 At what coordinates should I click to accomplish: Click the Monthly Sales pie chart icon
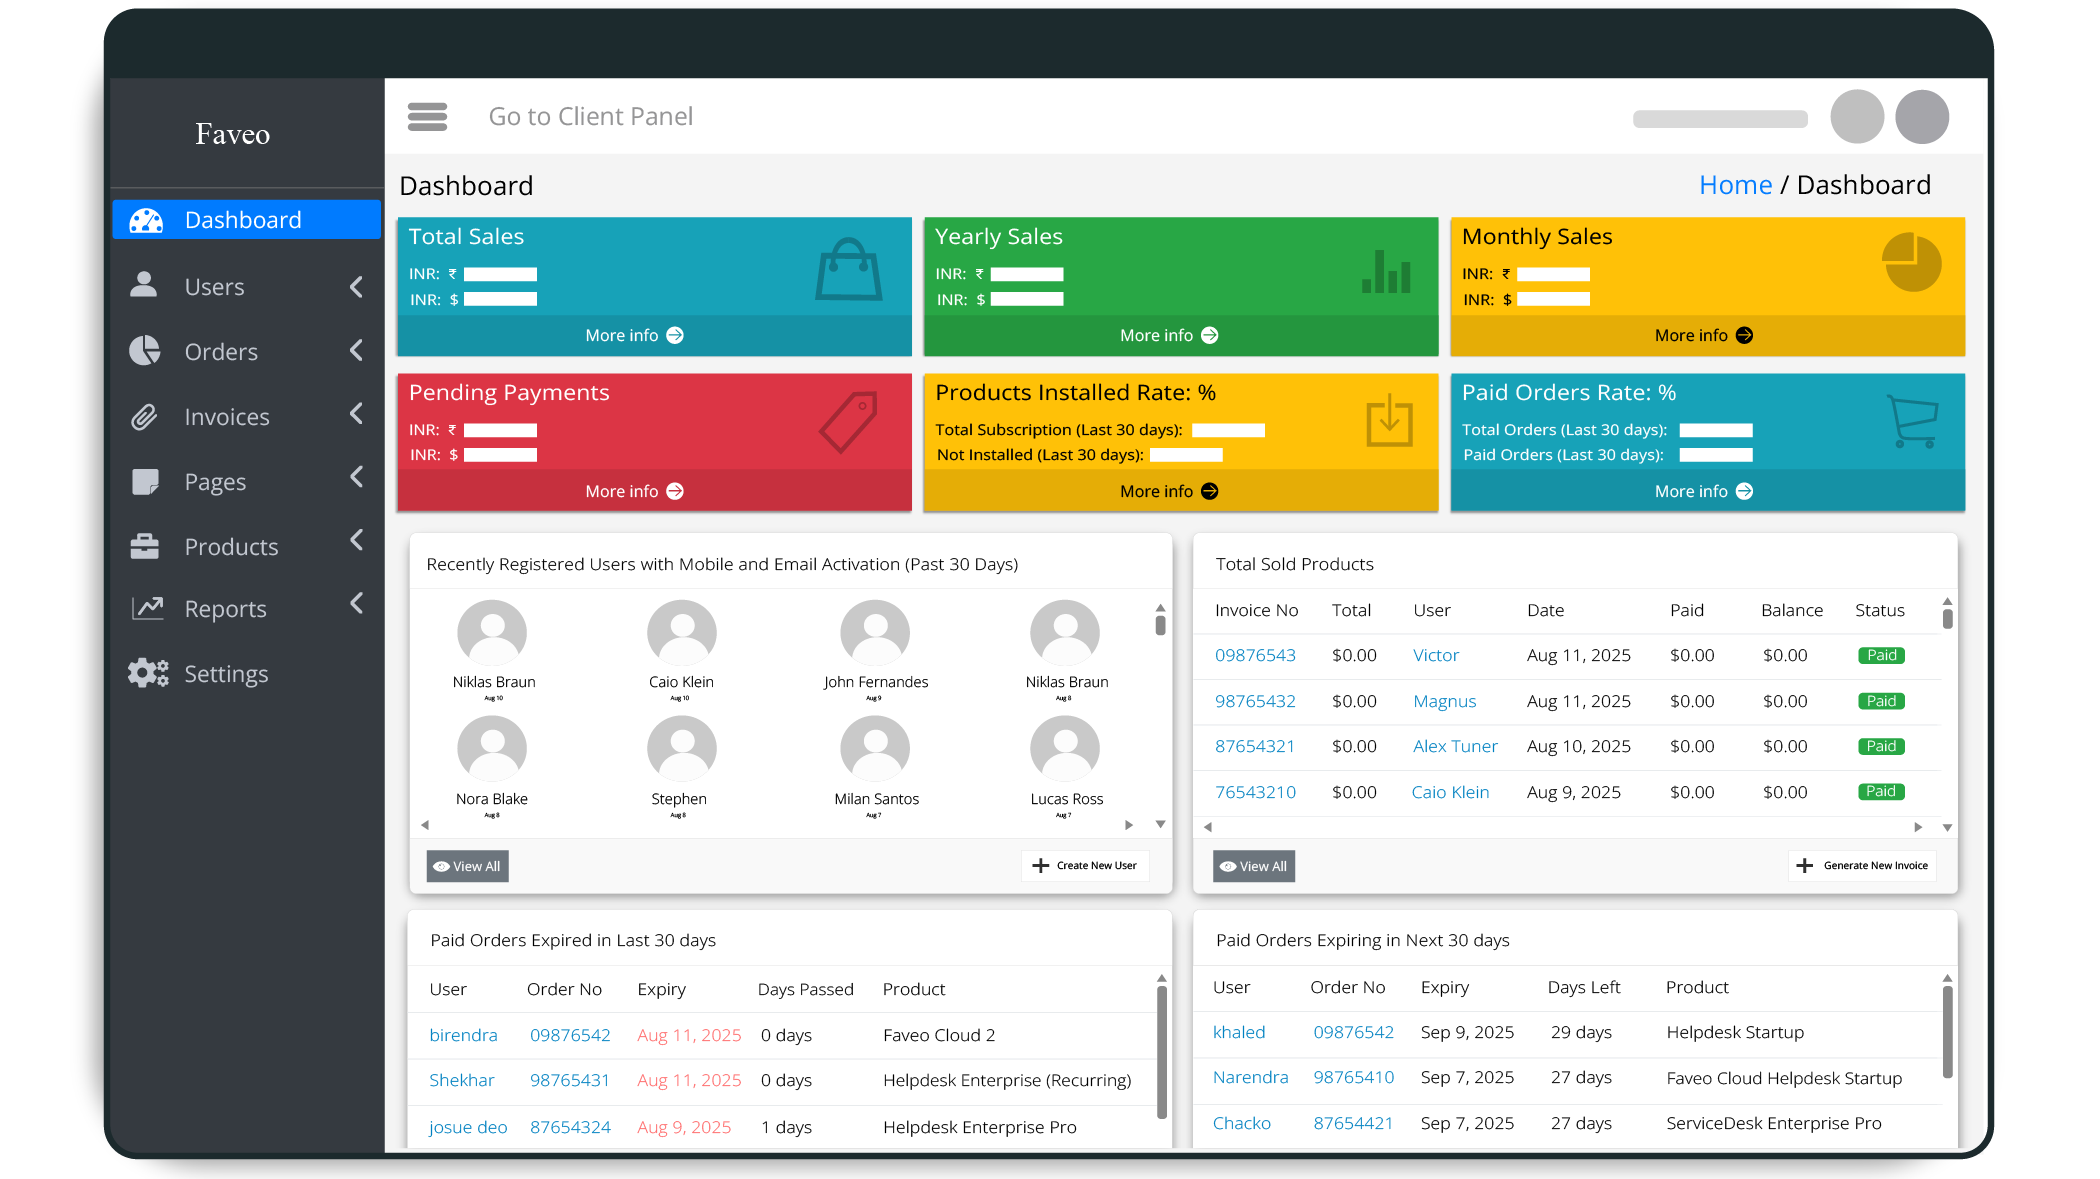click(1911, 262)
